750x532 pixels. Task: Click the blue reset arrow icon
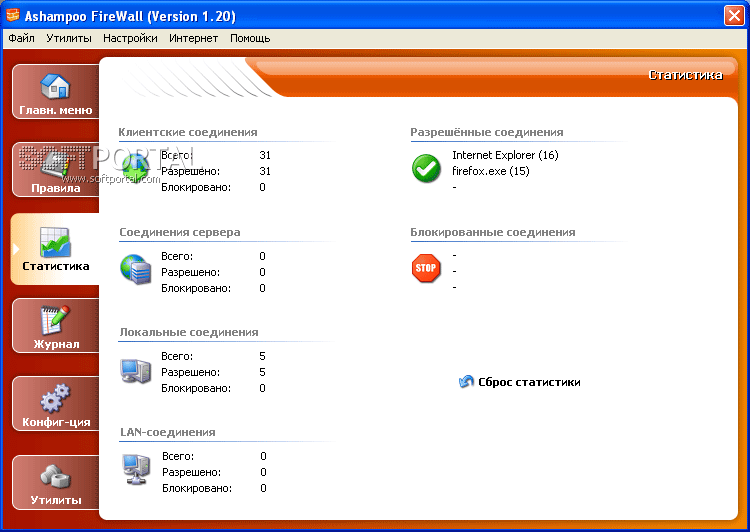click(x=466, y=381)
